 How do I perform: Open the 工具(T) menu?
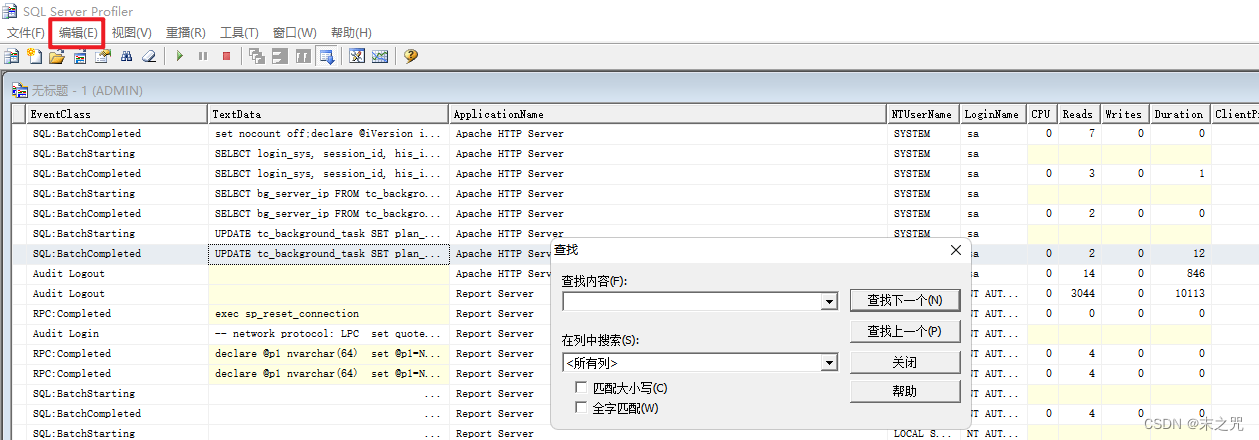(x=239, y=33)
